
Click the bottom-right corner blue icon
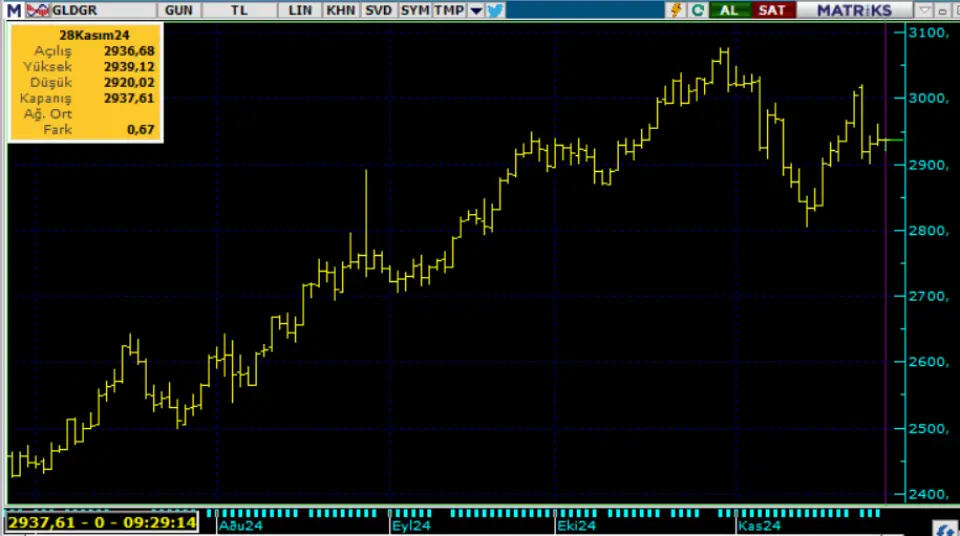click(x=943, y=527)
